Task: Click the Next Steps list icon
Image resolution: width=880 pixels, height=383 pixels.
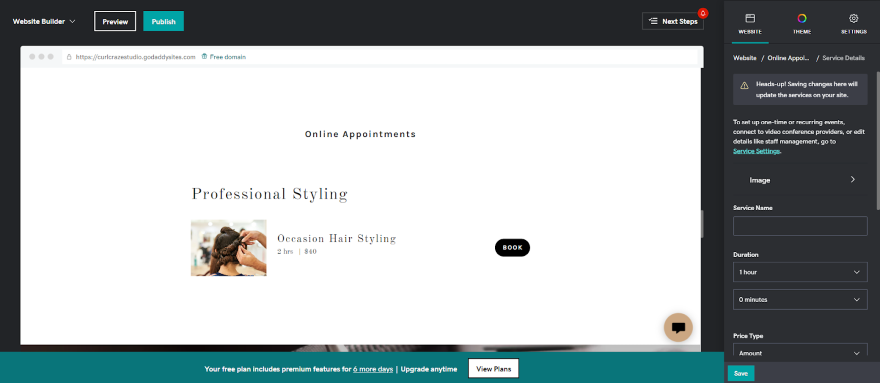Action: pos(653,21)
